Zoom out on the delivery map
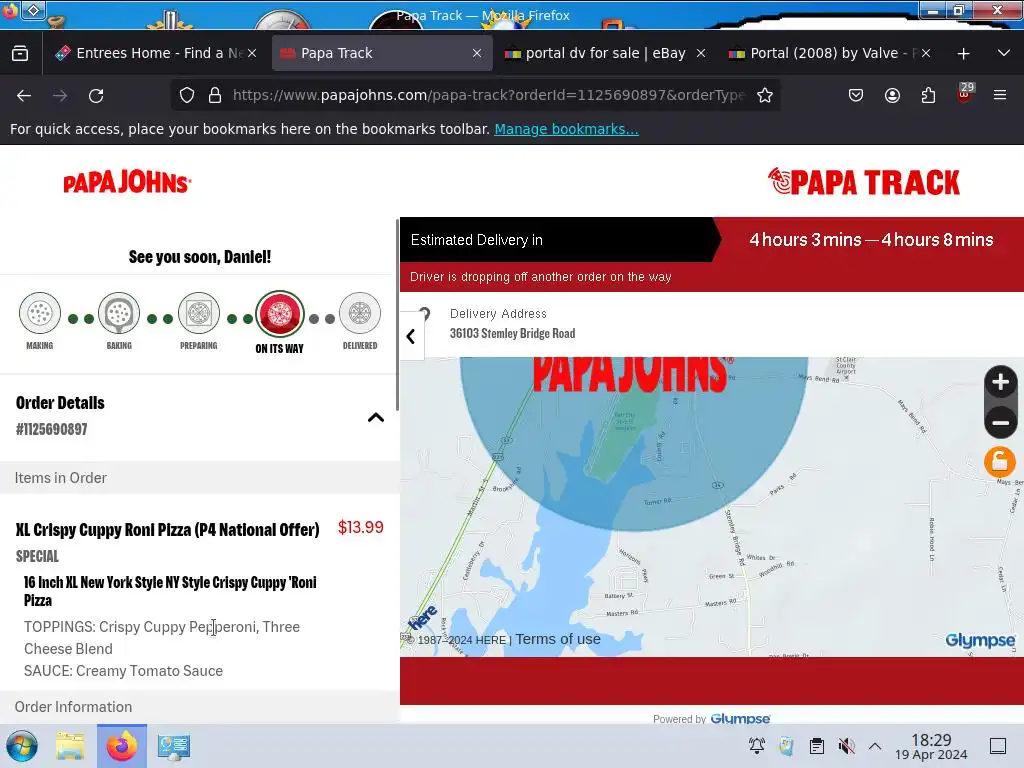 point(1000,423)
